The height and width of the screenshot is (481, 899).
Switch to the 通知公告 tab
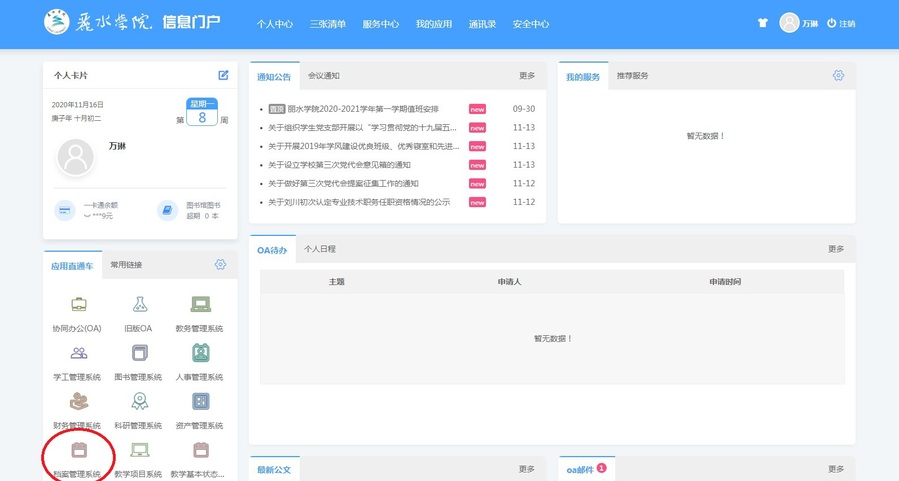tap(274, 77)
